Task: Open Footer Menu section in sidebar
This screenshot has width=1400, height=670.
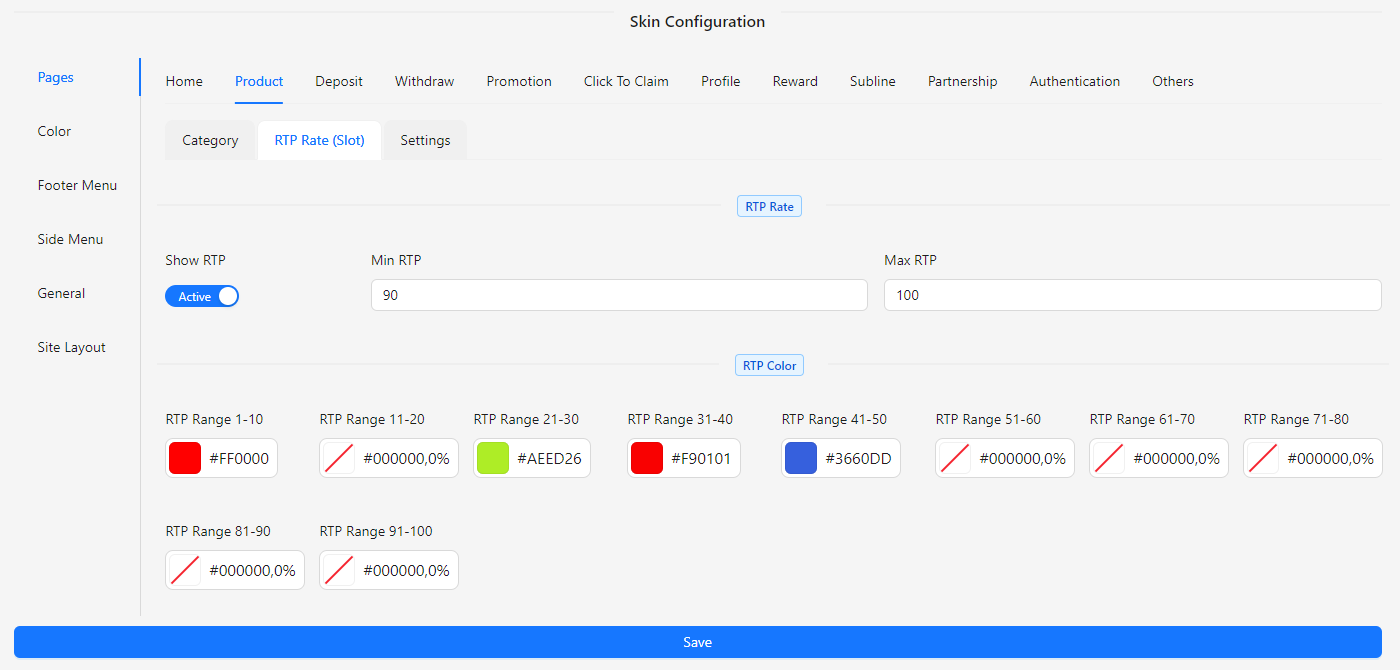Action: point(77,185)
